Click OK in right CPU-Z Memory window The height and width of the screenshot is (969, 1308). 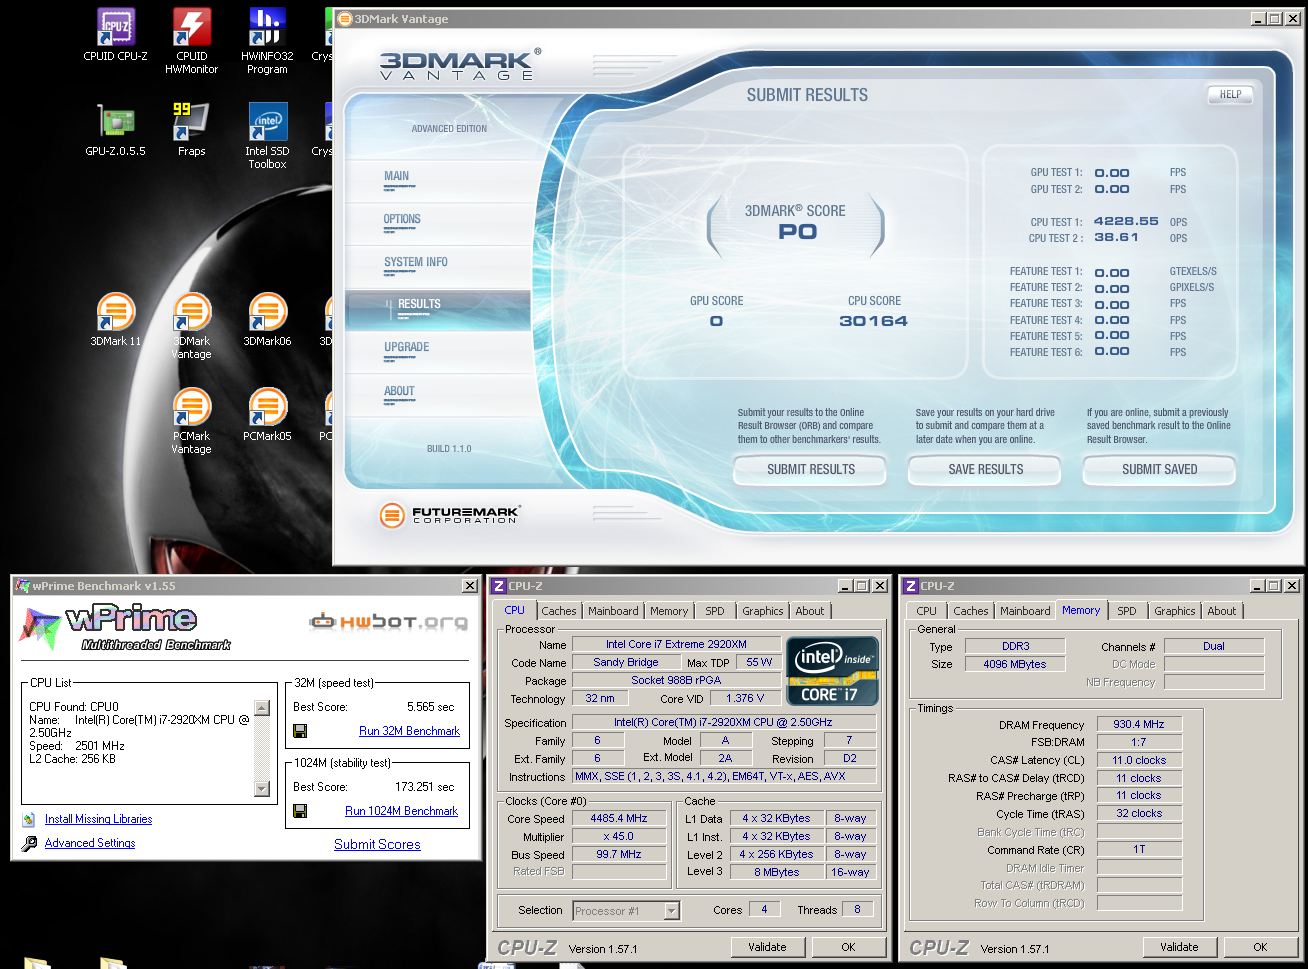(1260, 947)
